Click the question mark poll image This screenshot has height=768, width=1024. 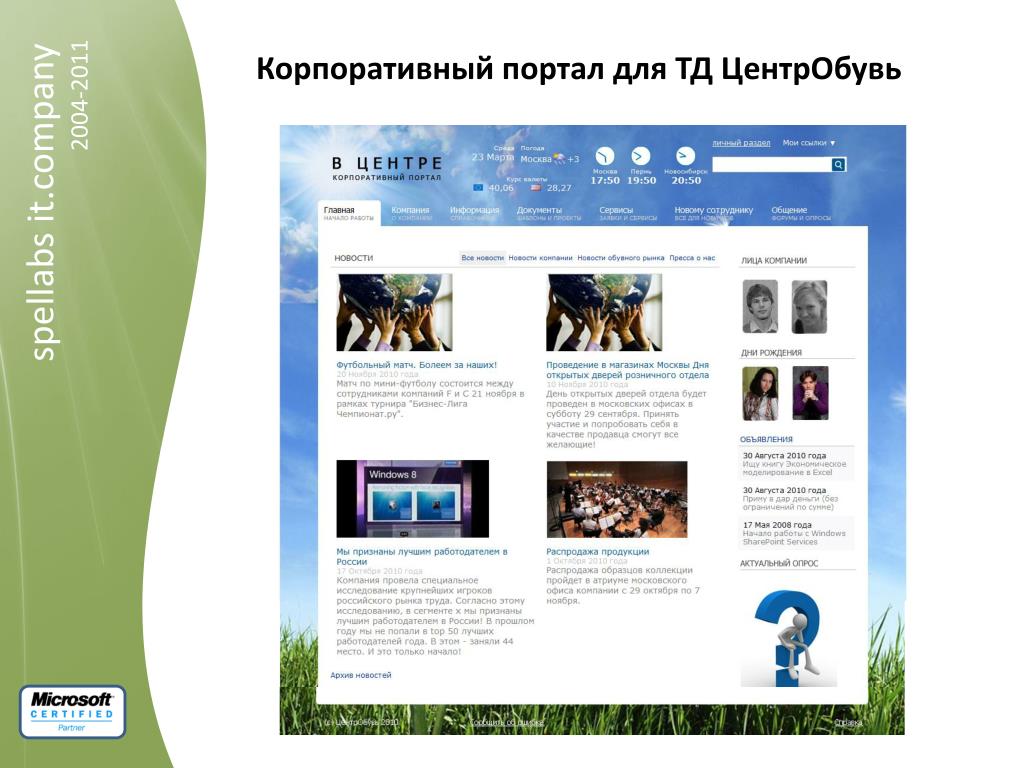pyautogui.click(x=789, y=637)
